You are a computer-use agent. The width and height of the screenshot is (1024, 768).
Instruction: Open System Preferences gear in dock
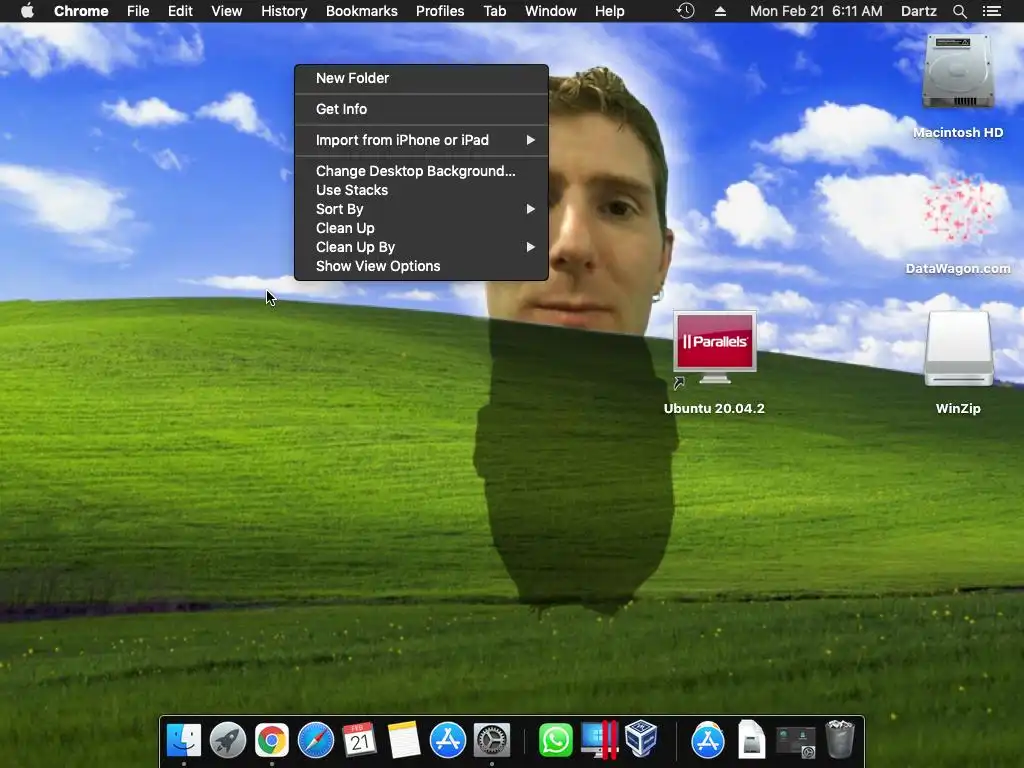tap(492, 740)
